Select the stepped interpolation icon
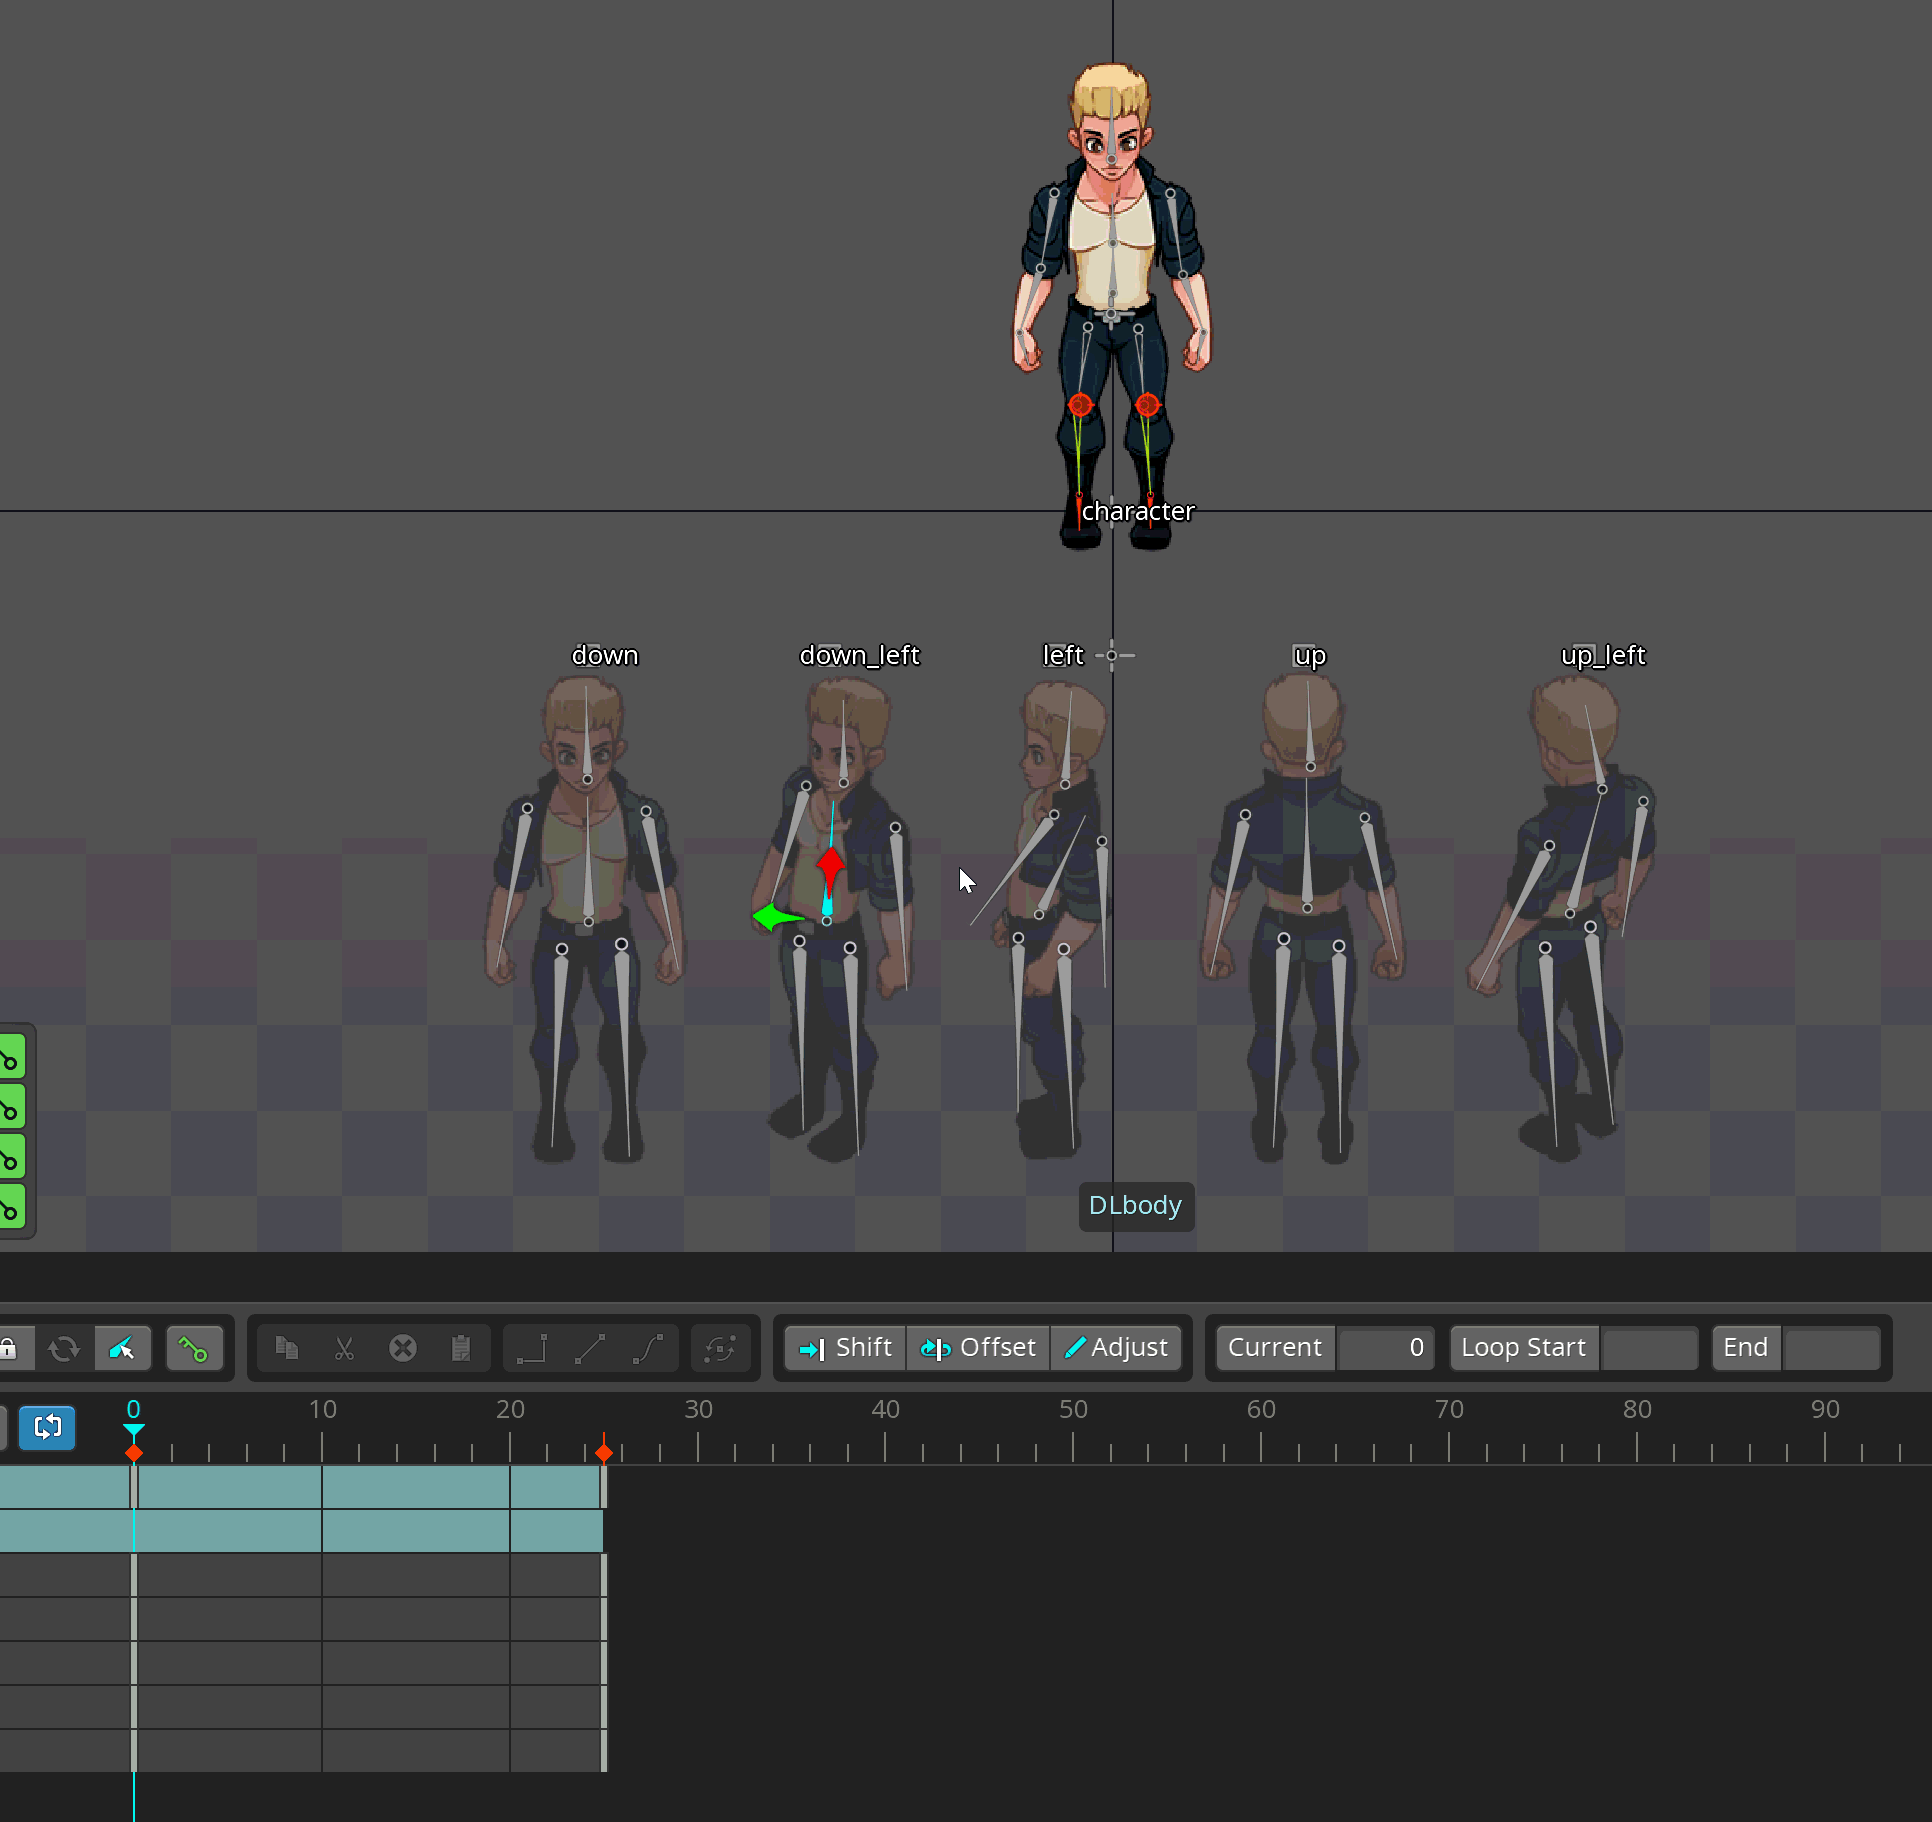 pos(531,1348)
